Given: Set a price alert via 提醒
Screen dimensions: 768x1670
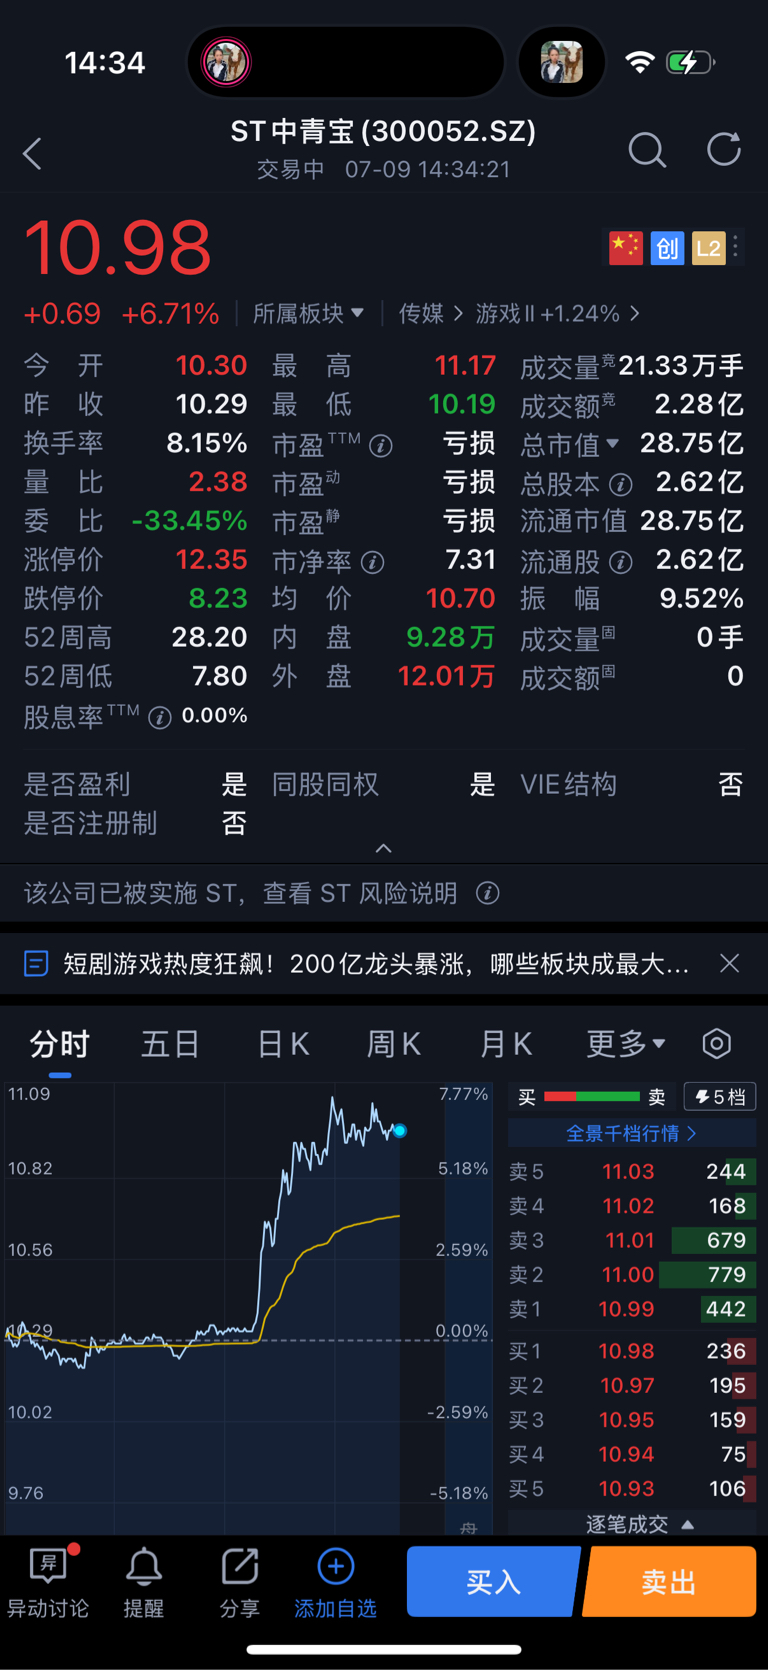Looking at the screenshot, I should (x=143, y=1582).
